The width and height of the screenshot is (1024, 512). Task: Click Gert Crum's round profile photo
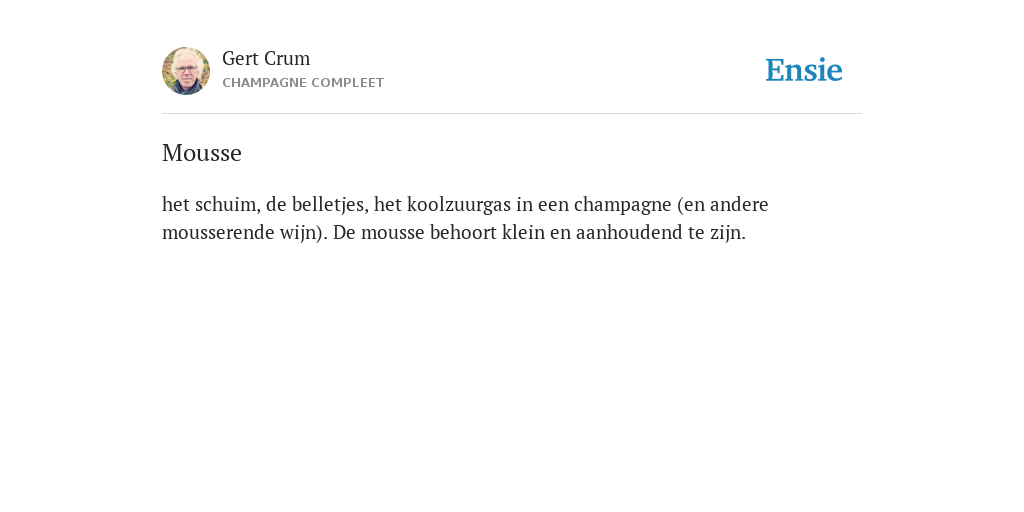pyautogui.click(x=186, y=71)
